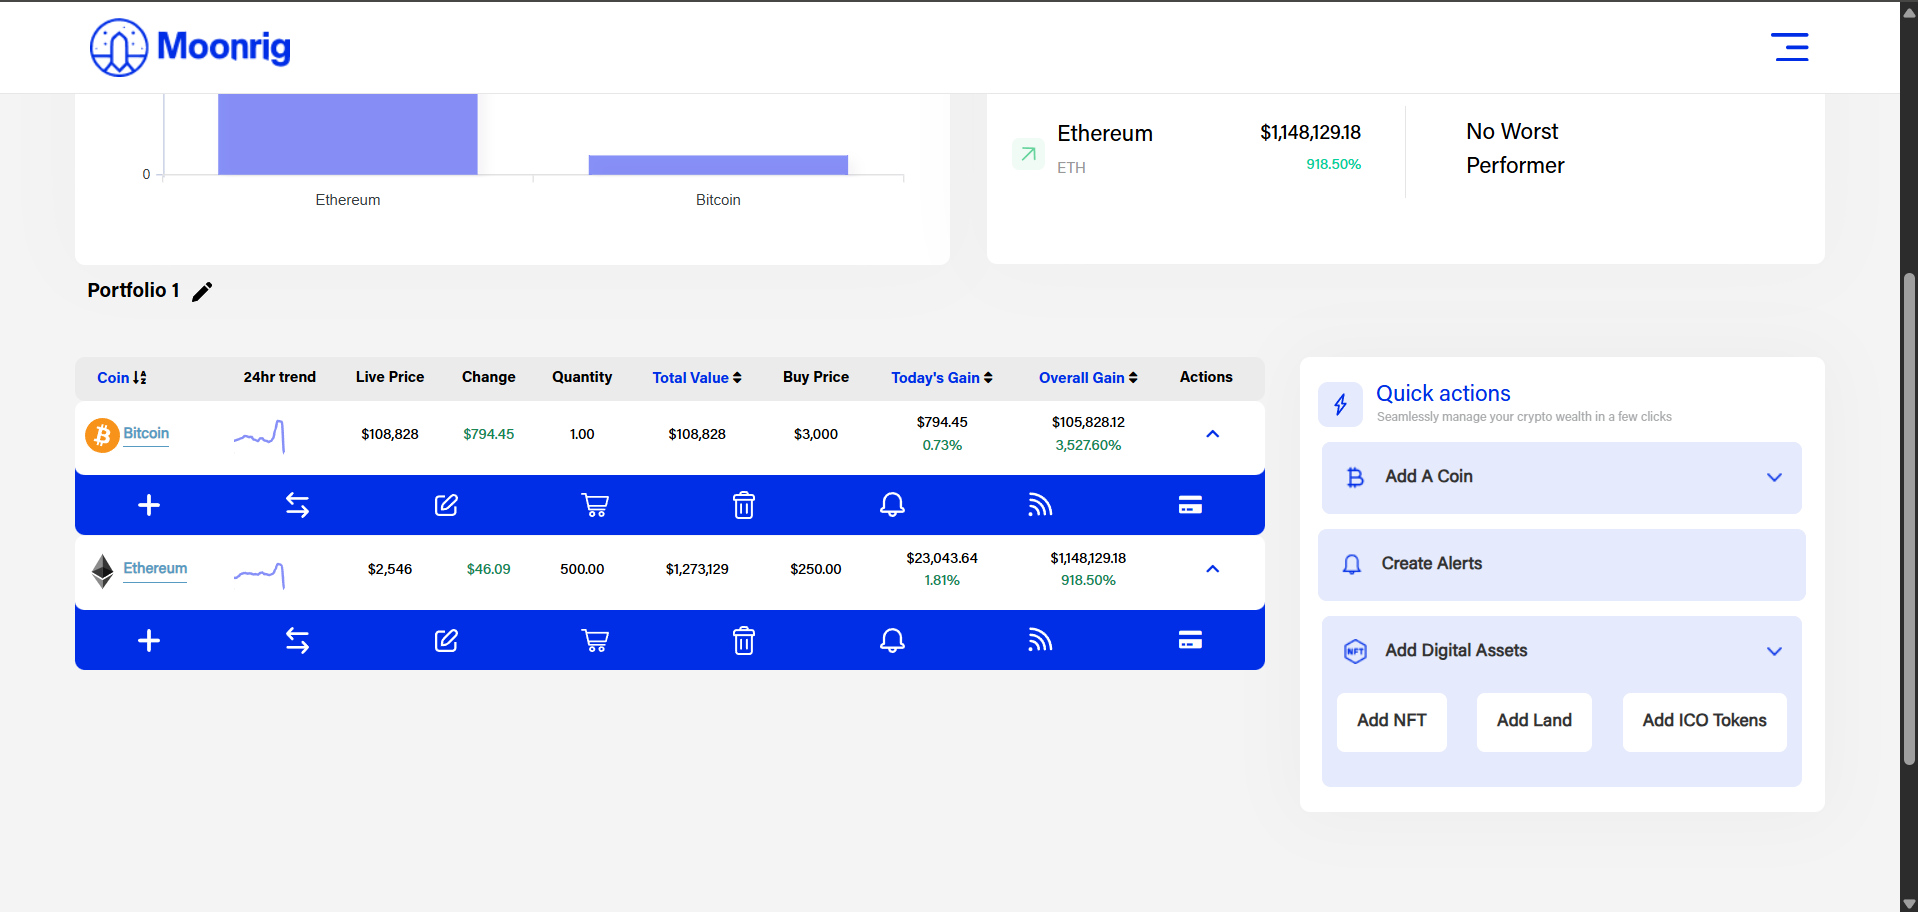The width and height of the screenshot is (1918, 912).
Task: Set alert with Ethereum bell icon
Action: tap(892, 640)
